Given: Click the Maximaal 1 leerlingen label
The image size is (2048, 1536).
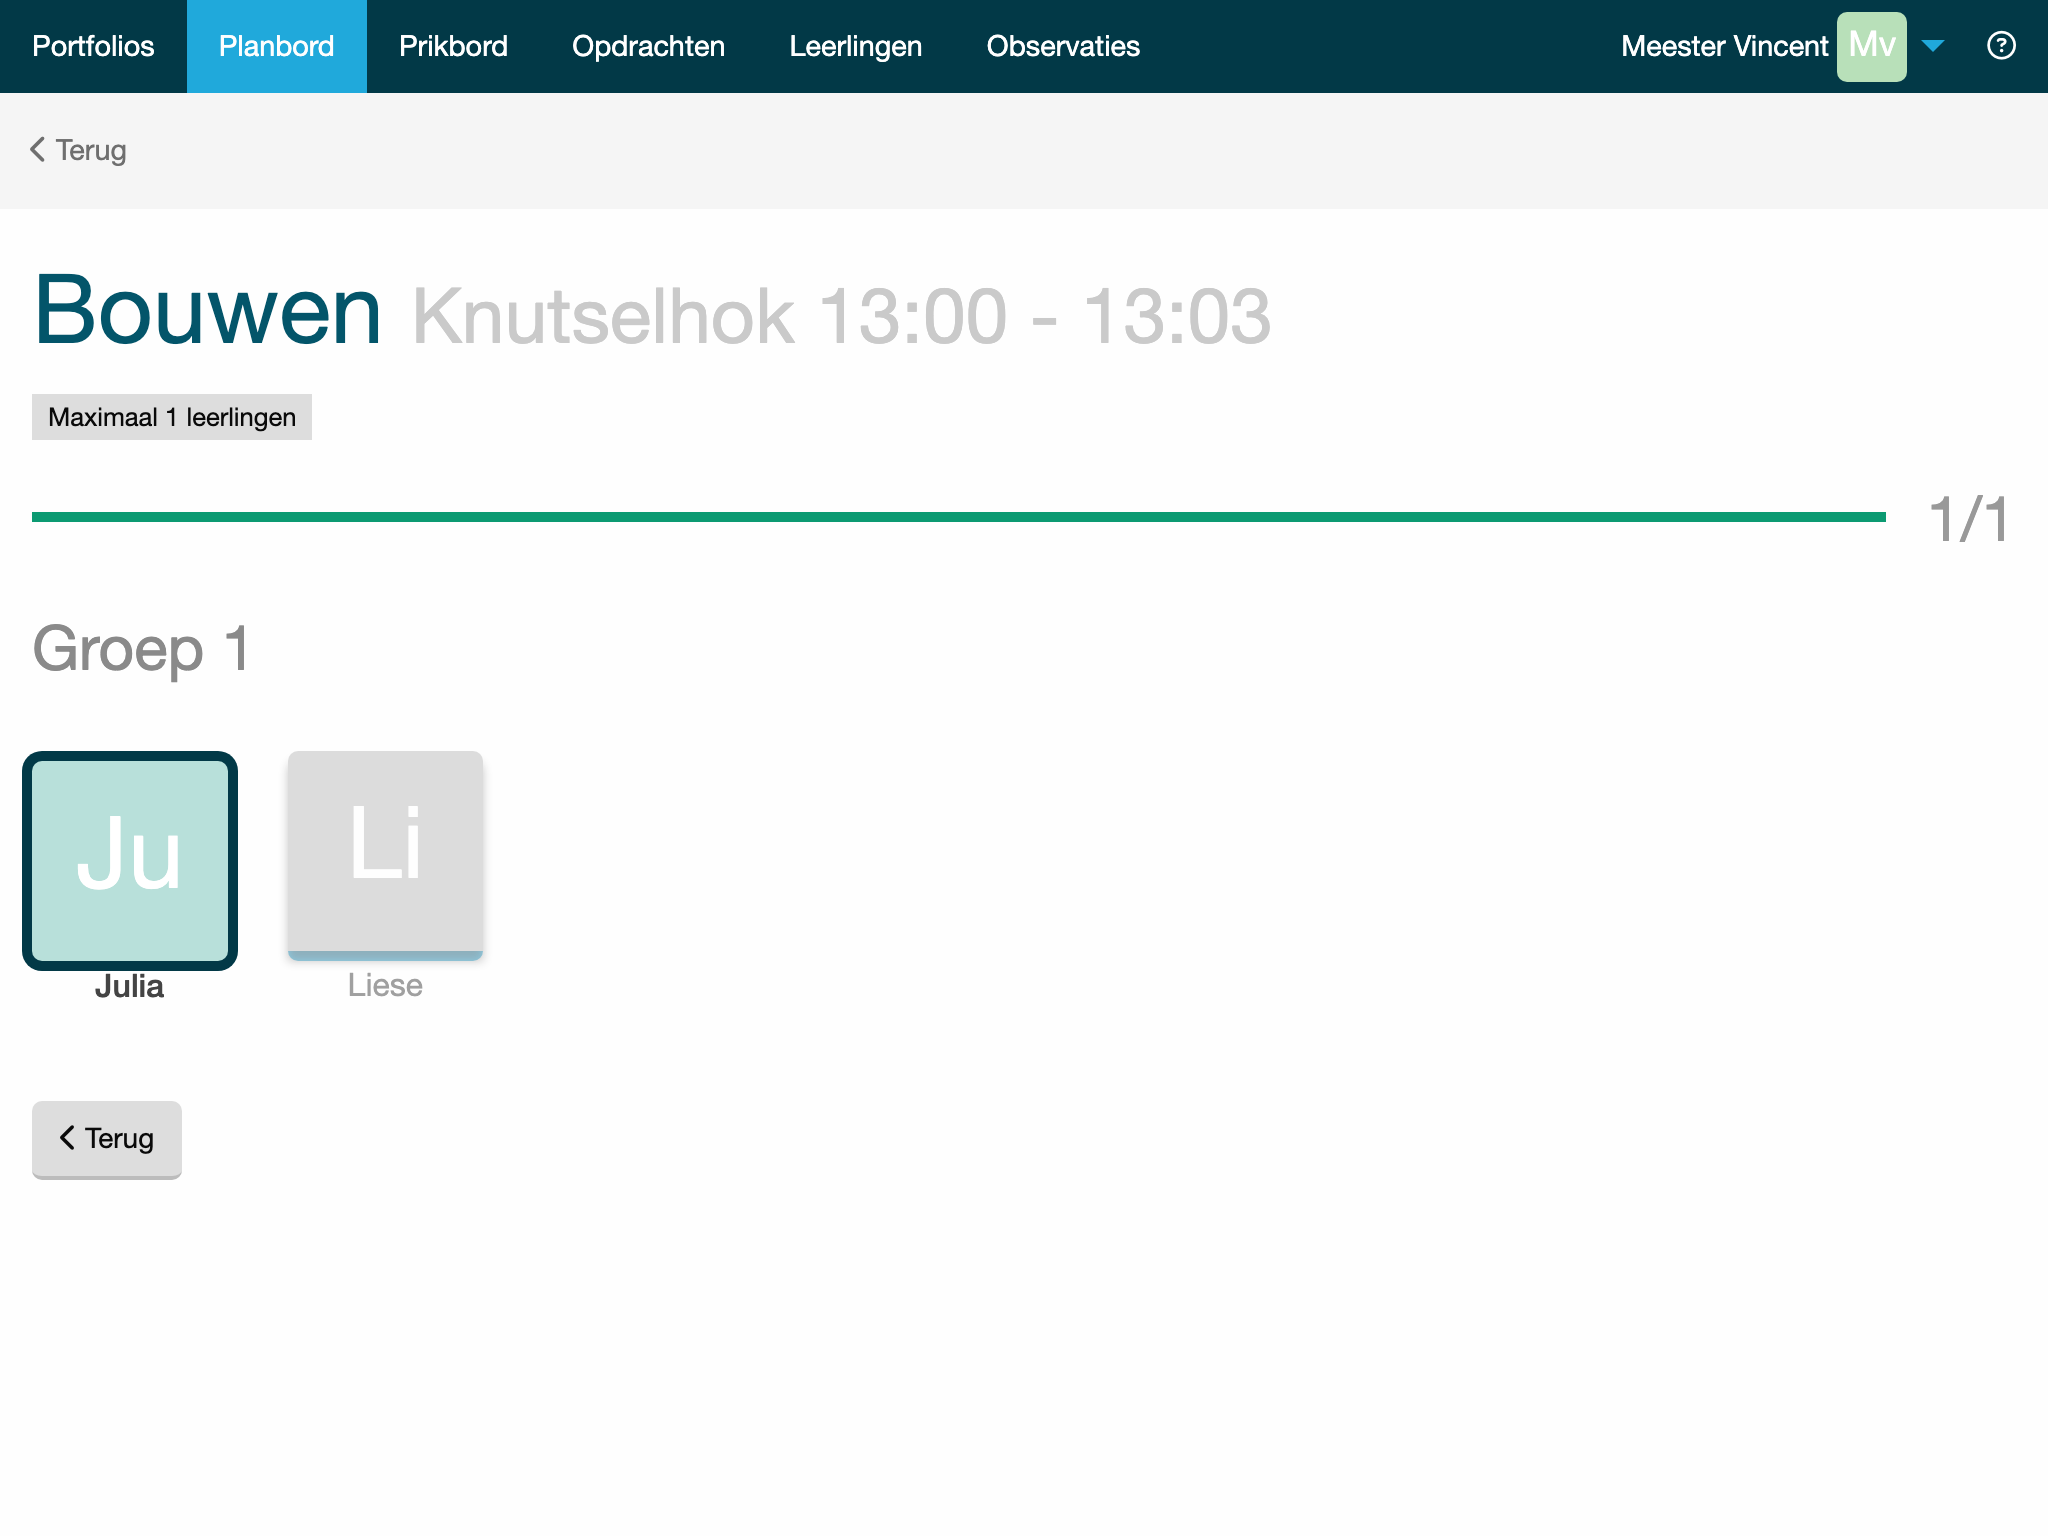Looking at the screenshot, I should (172, 417).
